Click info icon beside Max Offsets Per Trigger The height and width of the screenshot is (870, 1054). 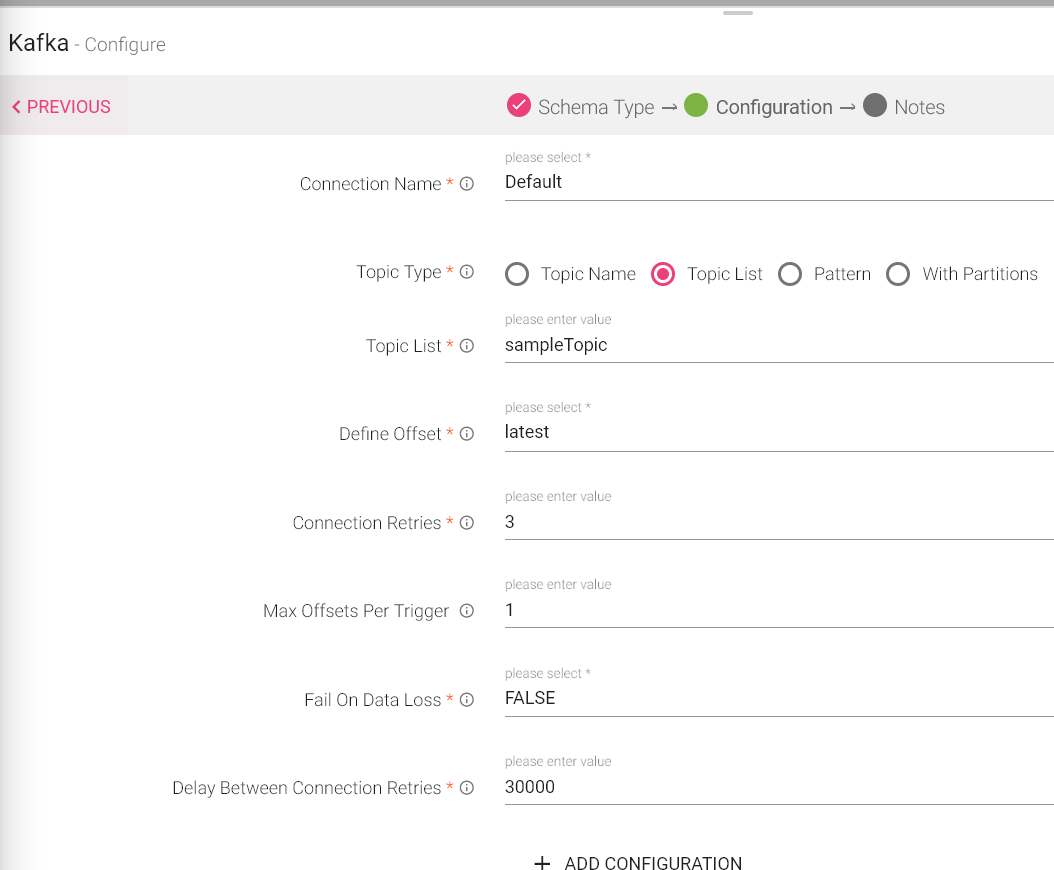click(x=466, y=611)
